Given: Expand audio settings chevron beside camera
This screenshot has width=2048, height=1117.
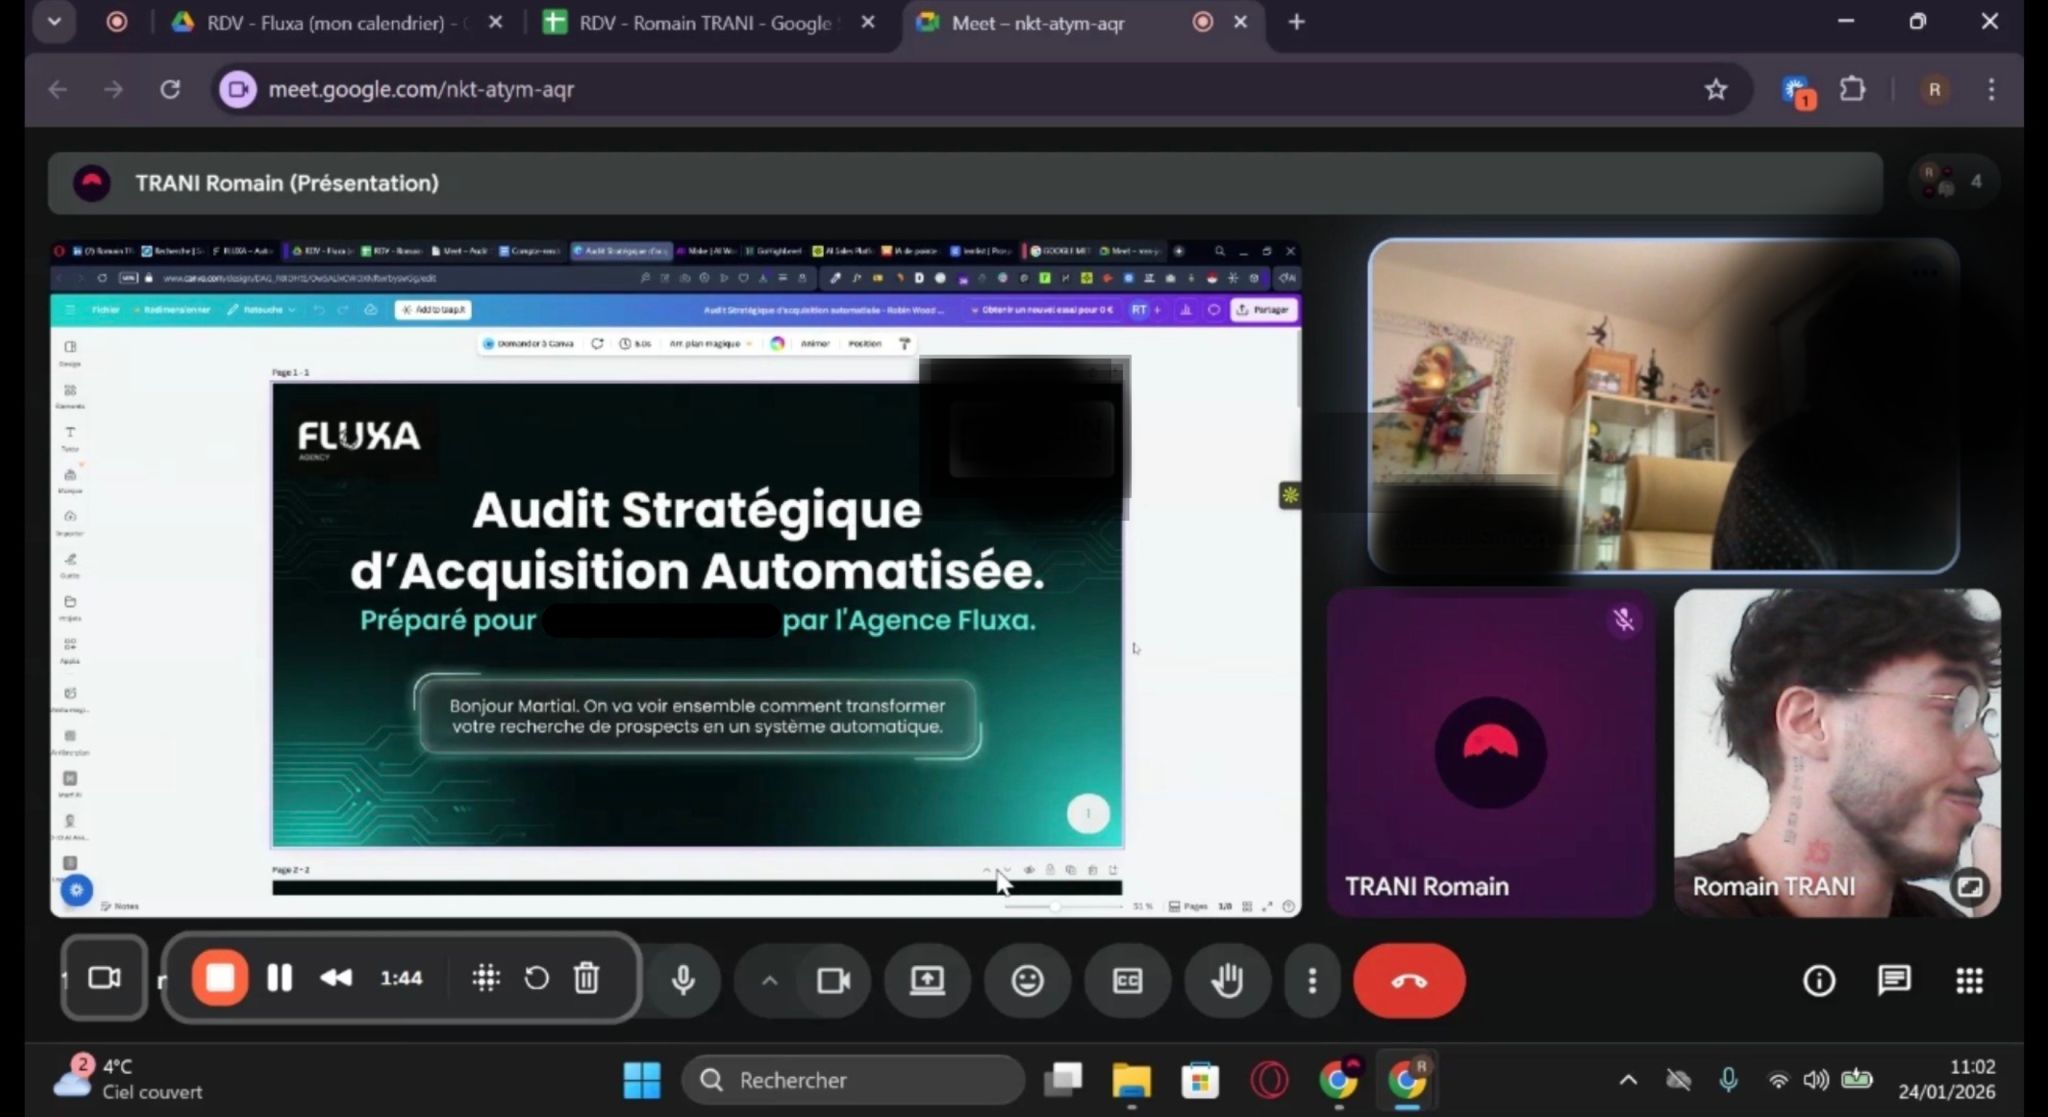Looking at the screenshot, I should [769, 980].
